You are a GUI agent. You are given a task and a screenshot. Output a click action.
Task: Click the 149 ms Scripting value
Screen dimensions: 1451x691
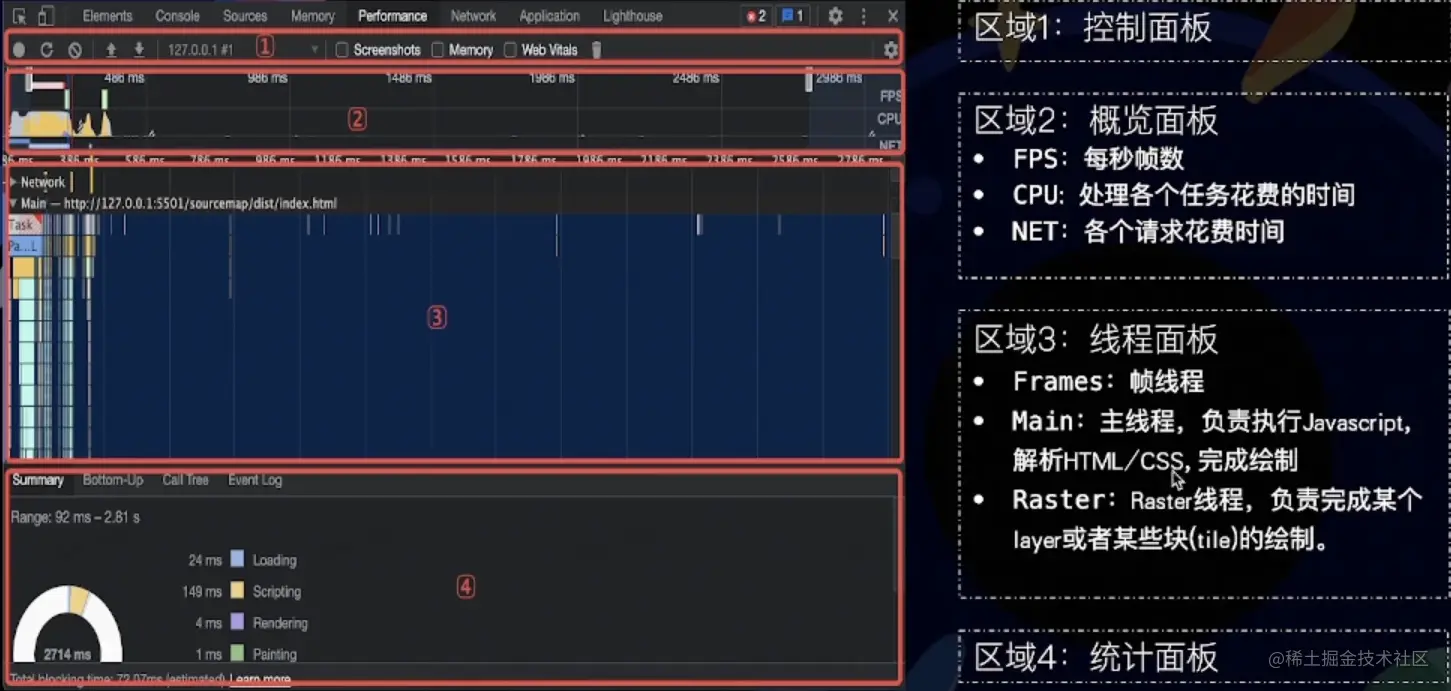click(202, 591)
